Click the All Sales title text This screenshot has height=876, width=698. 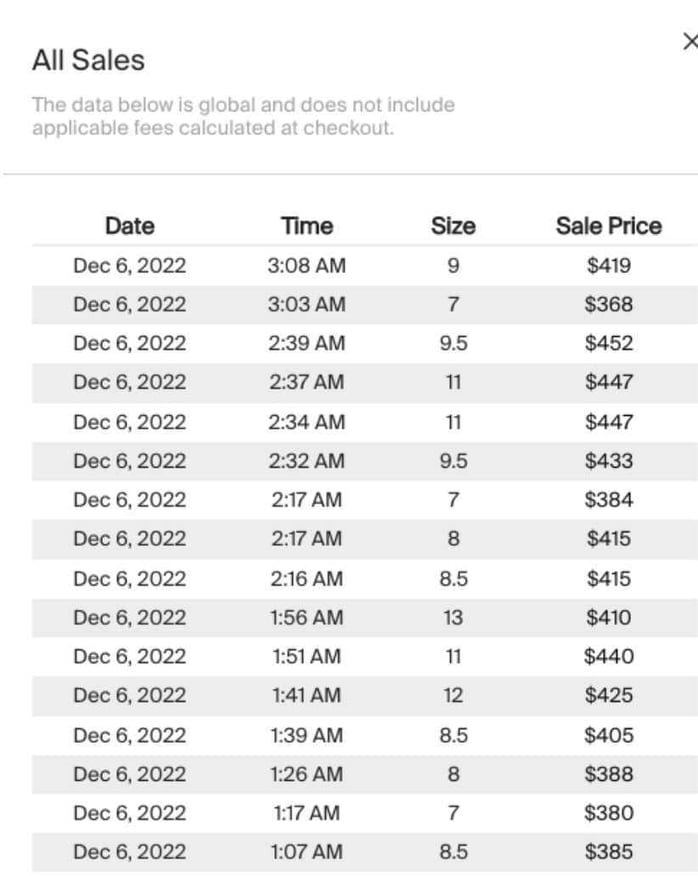tap(88, 59)
